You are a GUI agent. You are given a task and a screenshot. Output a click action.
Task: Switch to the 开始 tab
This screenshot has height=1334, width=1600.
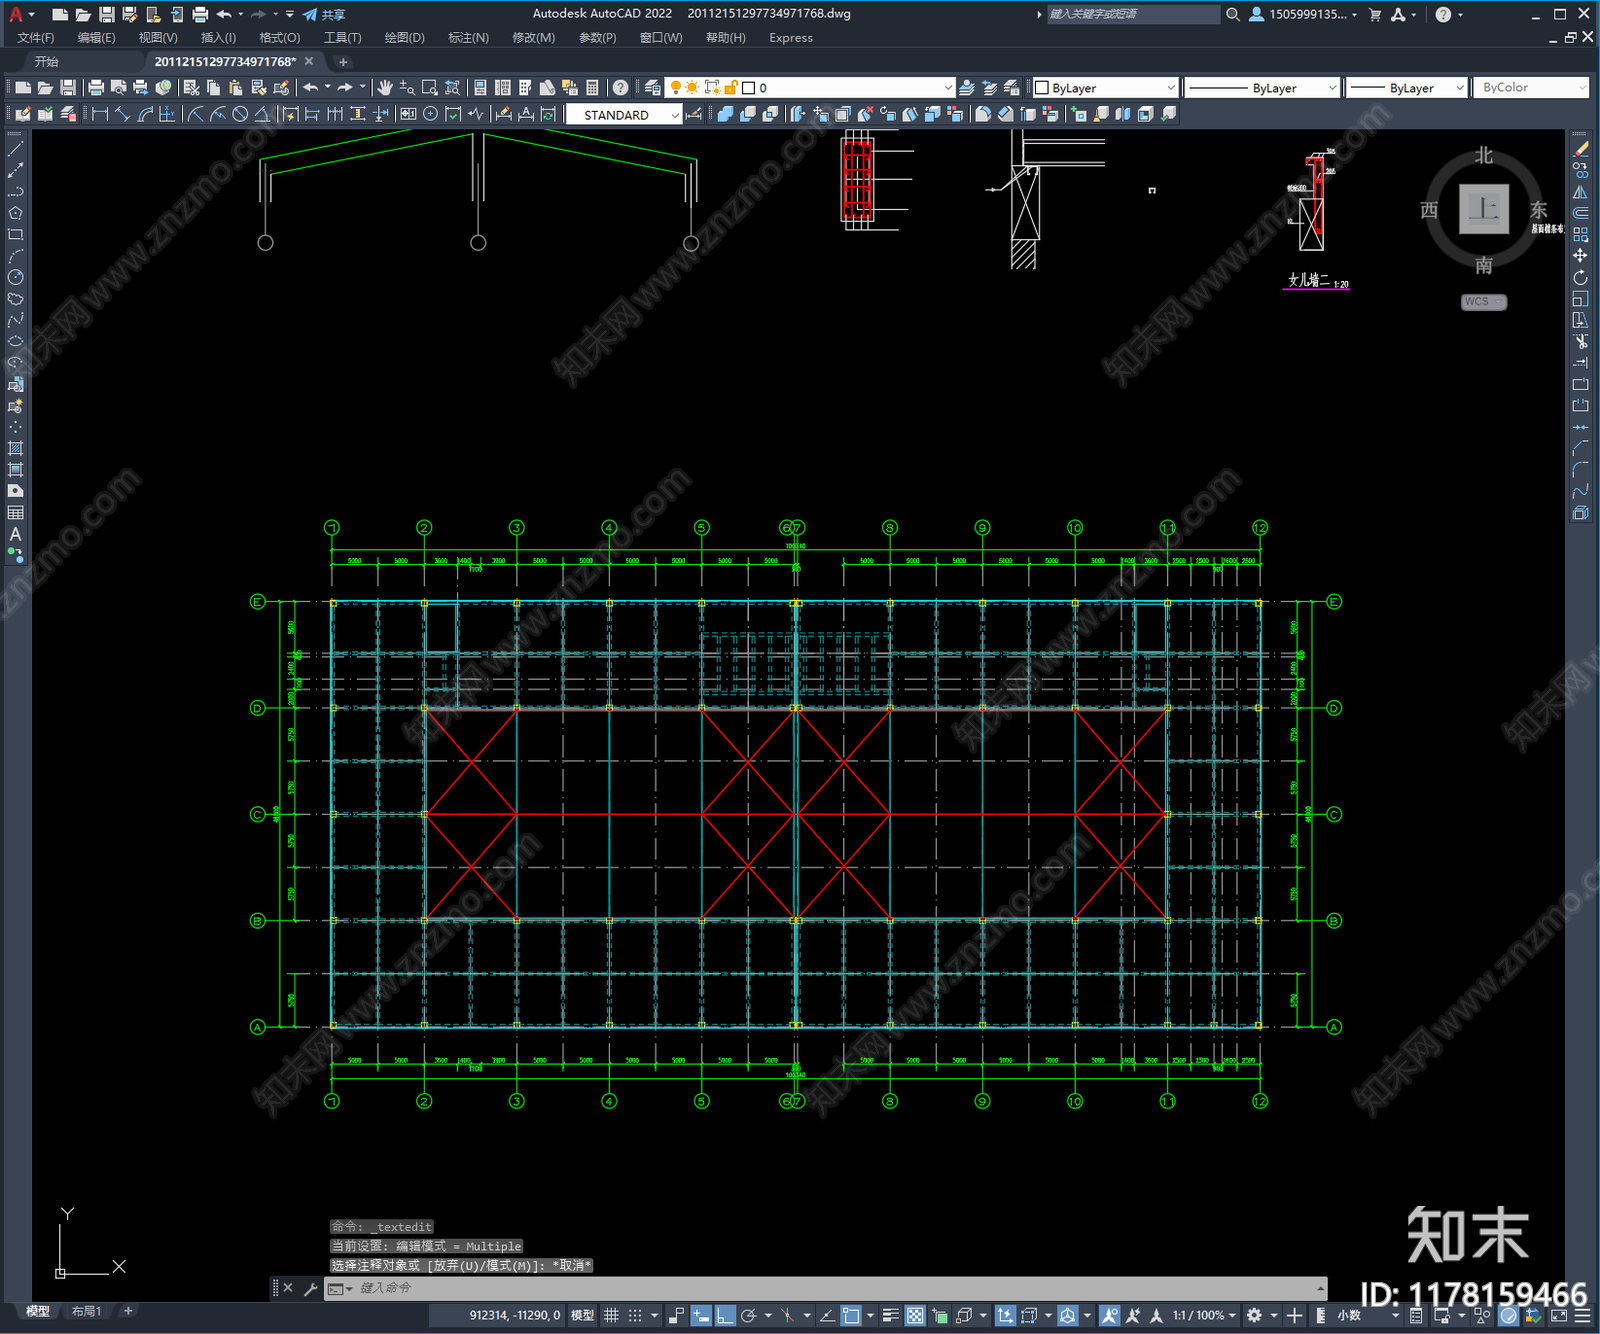[x=47, y=62]
